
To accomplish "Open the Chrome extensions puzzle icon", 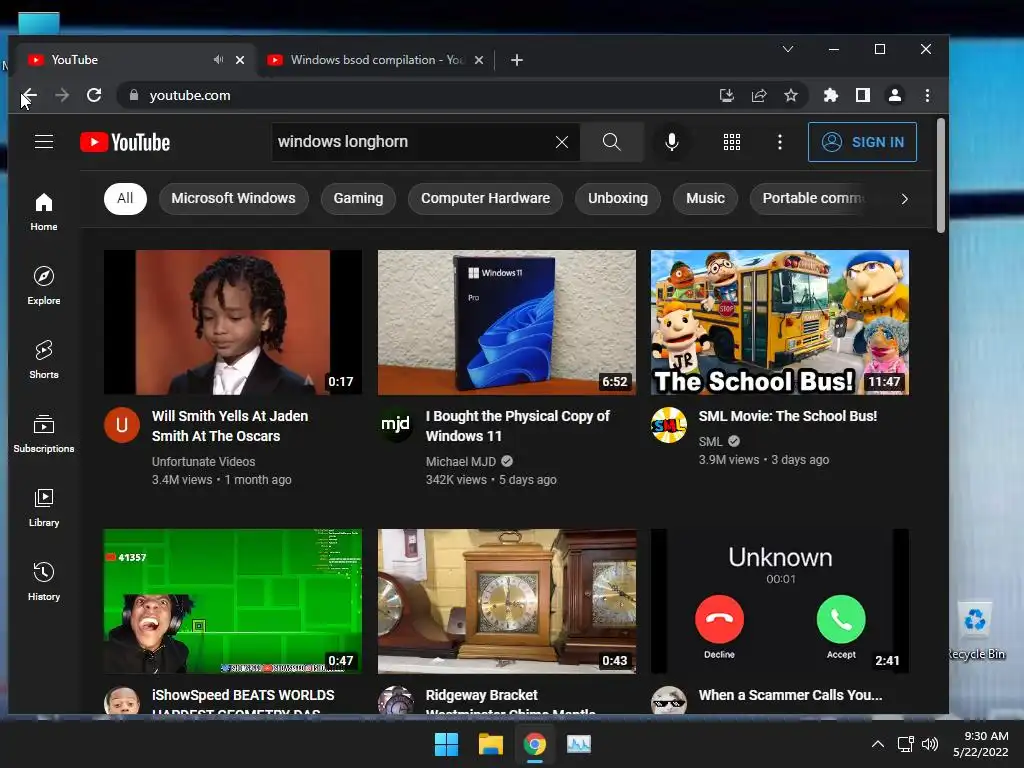I will coord(831,95).
